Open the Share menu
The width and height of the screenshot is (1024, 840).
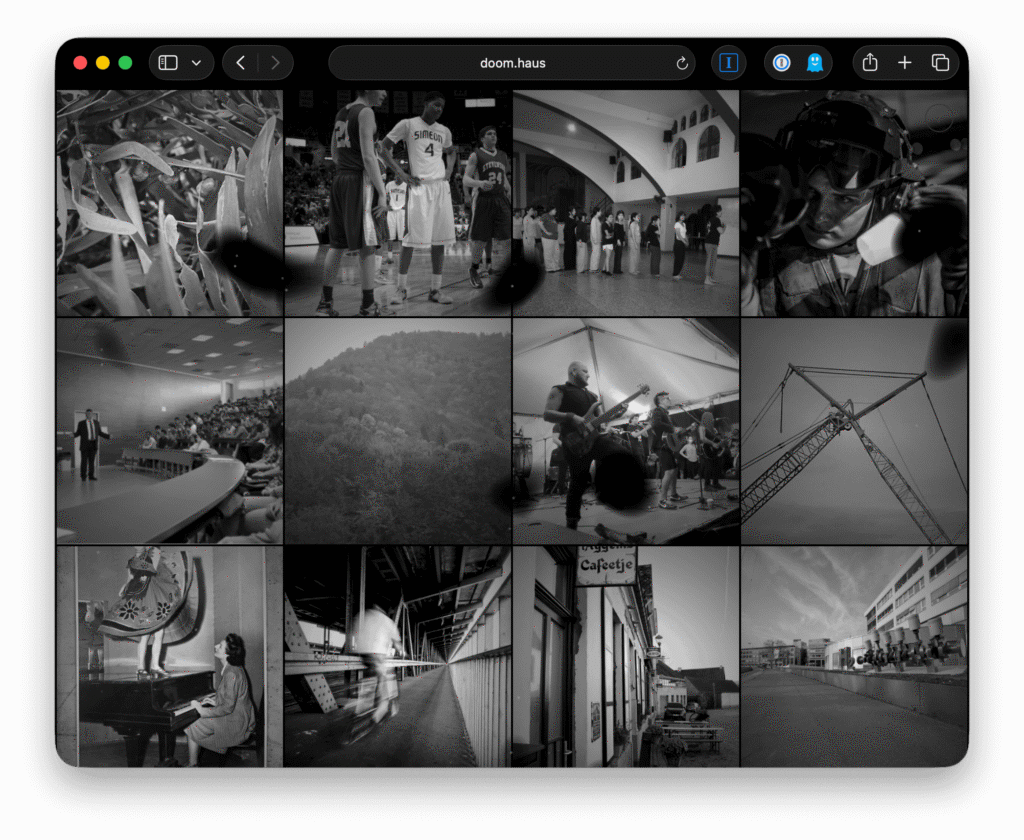870,63
